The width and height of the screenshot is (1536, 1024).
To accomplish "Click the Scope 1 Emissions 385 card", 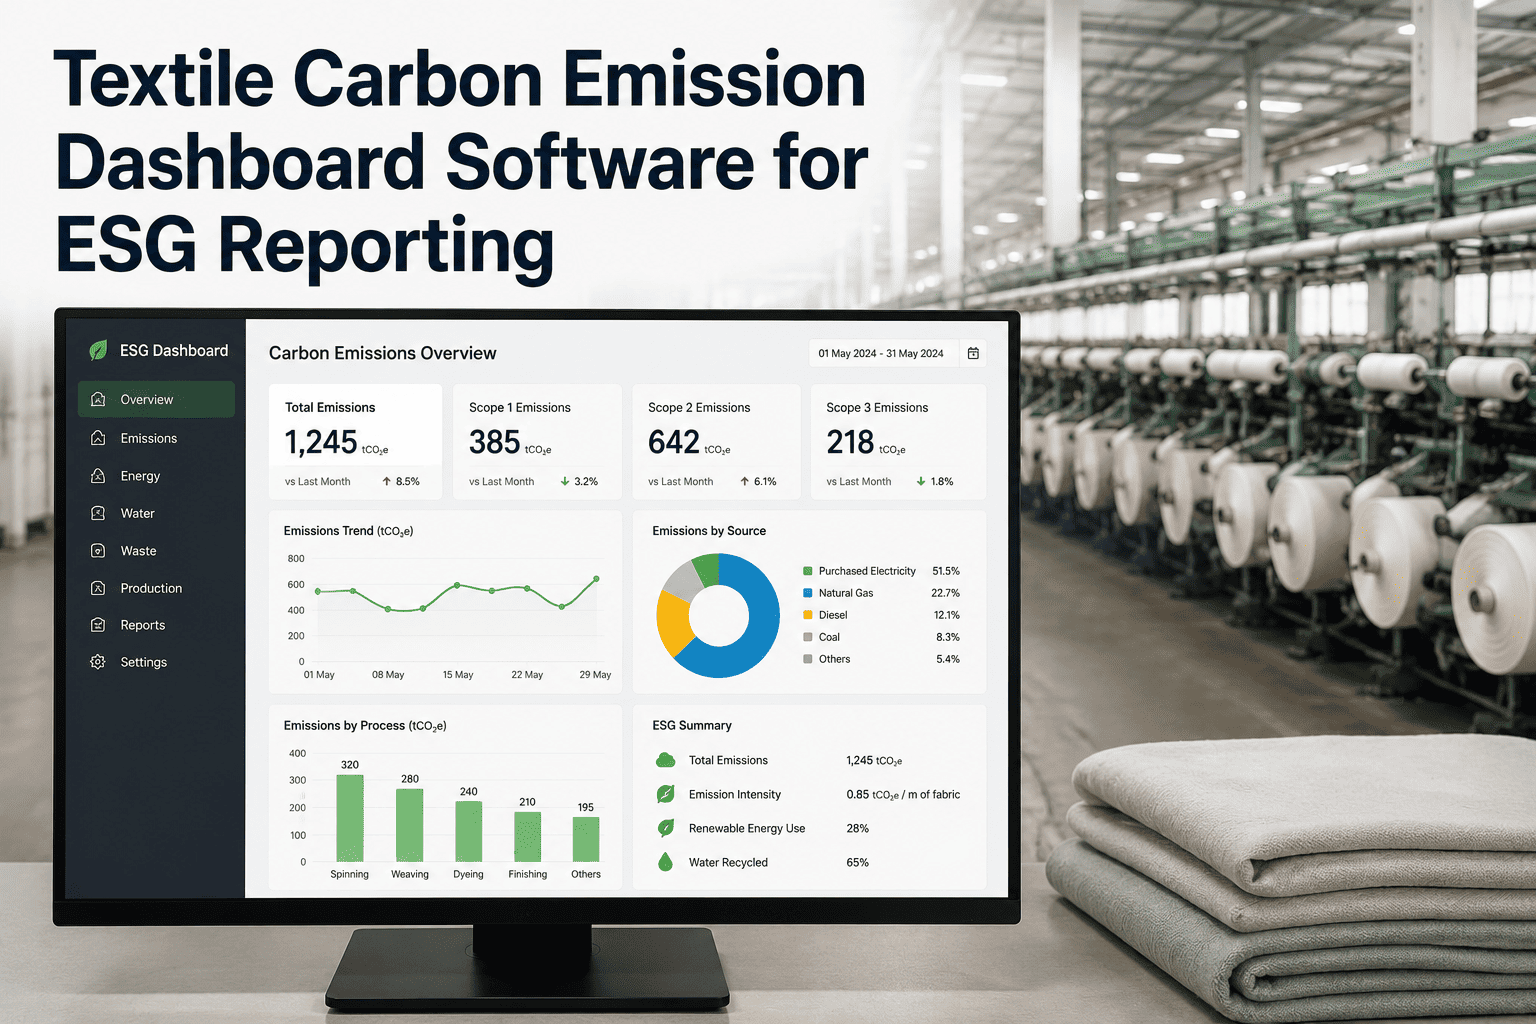I will pyautogui.click(x=537, y=441).
